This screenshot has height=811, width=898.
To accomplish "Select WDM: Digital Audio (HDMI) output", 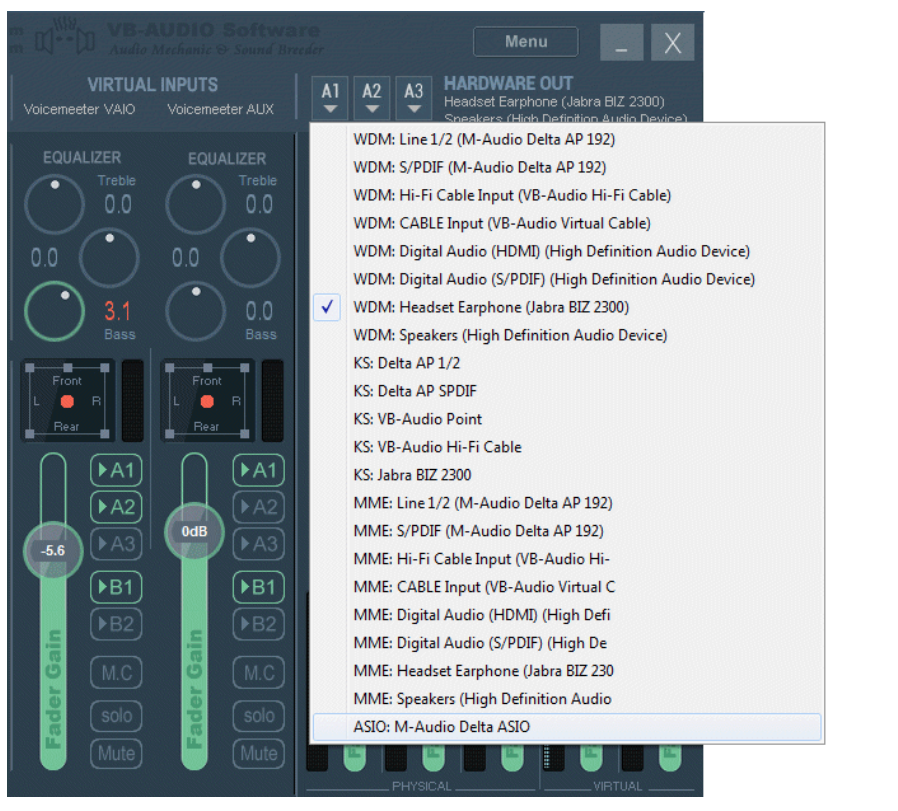I will 567,251.
